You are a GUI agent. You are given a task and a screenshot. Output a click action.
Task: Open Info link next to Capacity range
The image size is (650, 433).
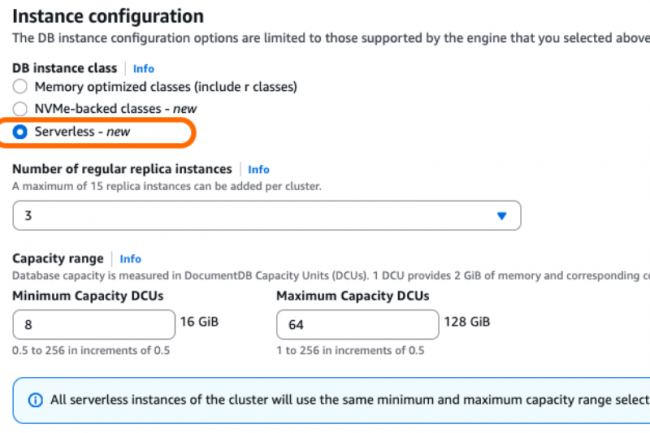click(131, 259)
